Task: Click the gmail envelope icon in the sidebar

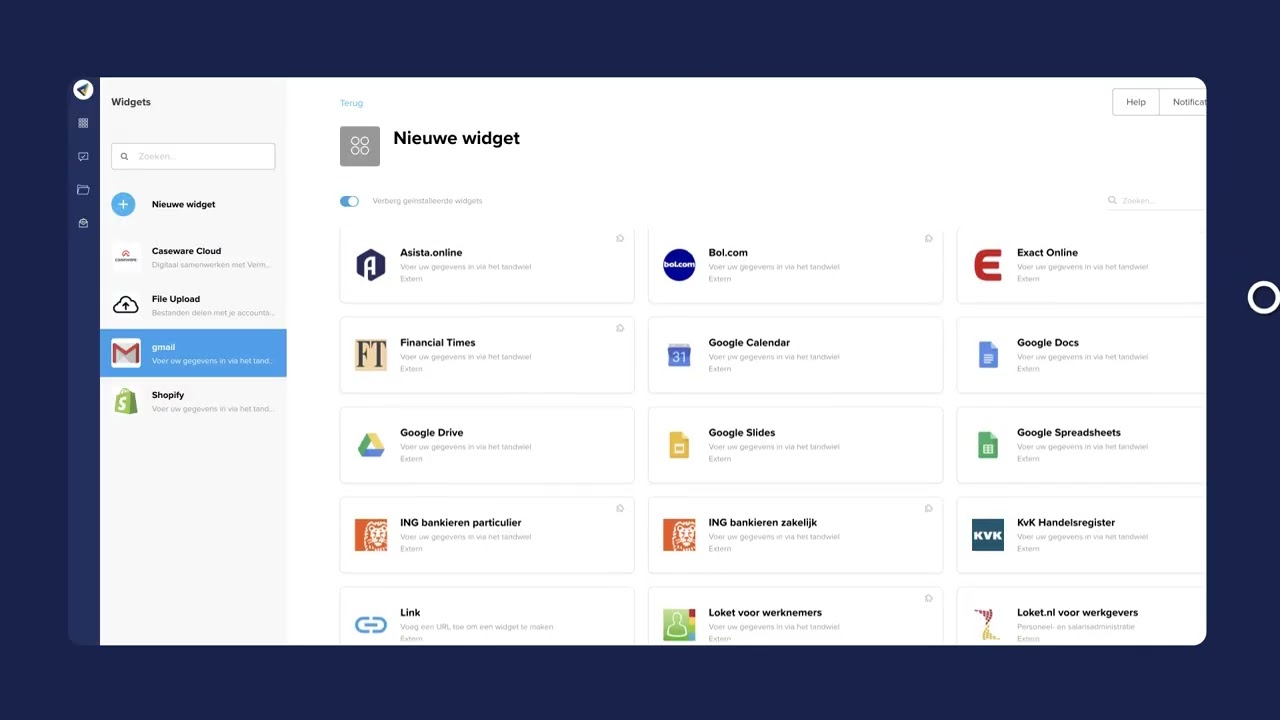Action: tap(126, 353)
